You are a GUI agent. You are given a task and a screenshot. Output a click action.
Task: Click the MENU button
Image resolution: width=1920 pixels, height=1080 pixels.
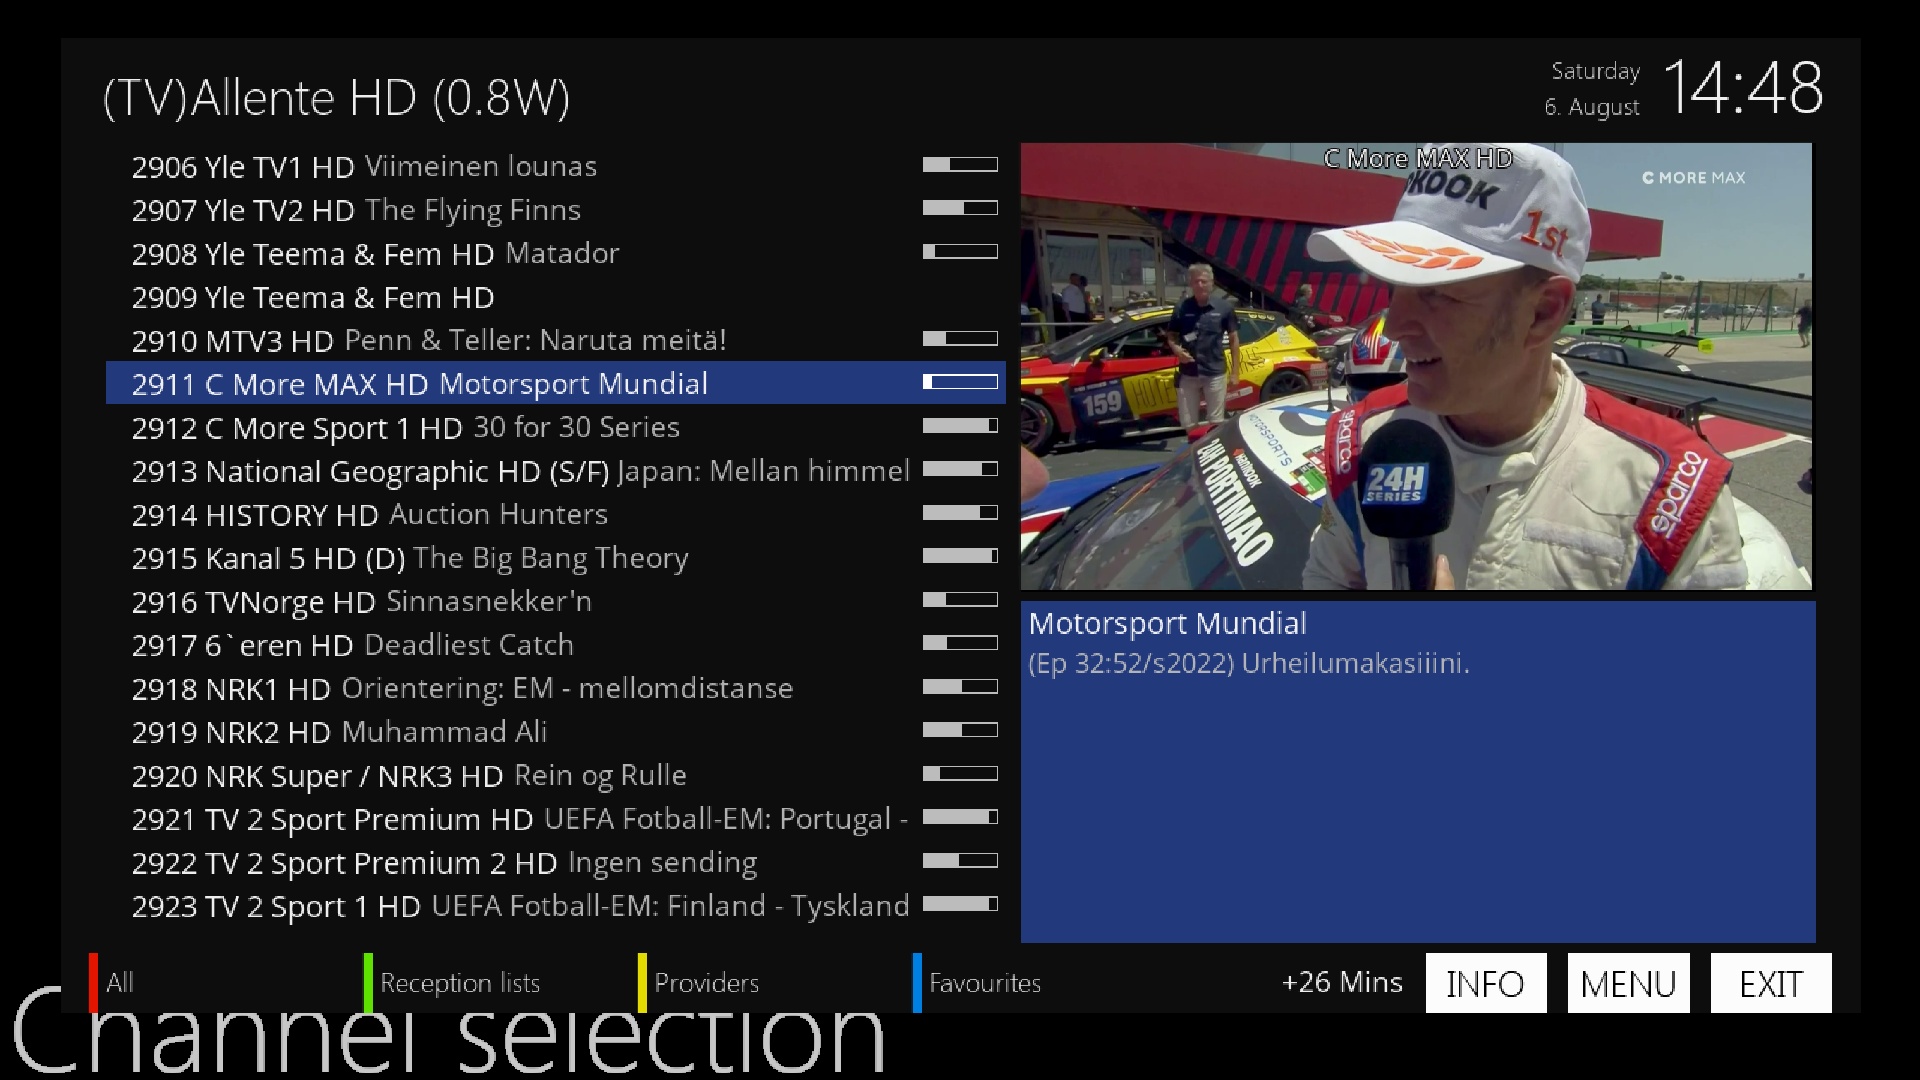(1628, 983)
